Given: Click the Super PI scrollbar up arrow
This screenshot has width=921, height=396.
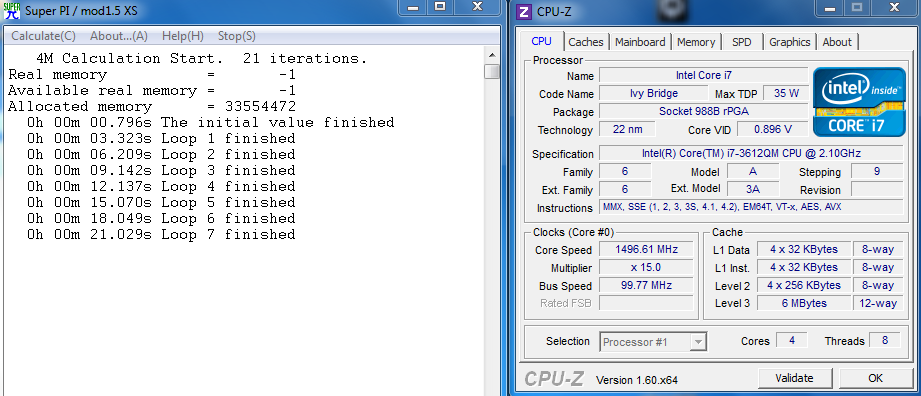Looking at the screenshot, I should point(492,56).
